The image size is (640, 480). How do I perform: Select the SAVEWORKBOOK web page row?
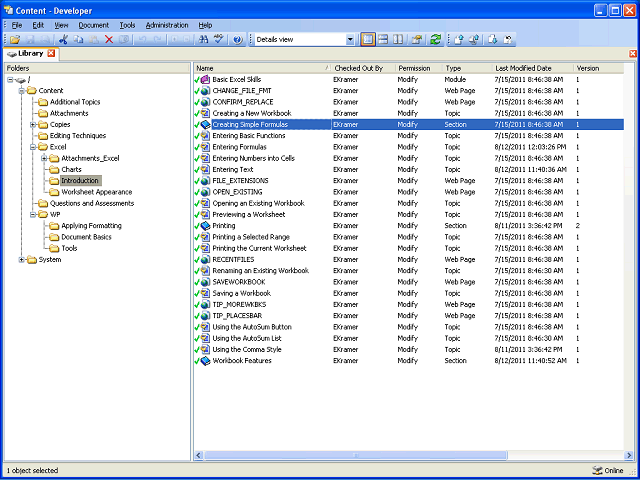click(x=409, y=282)
